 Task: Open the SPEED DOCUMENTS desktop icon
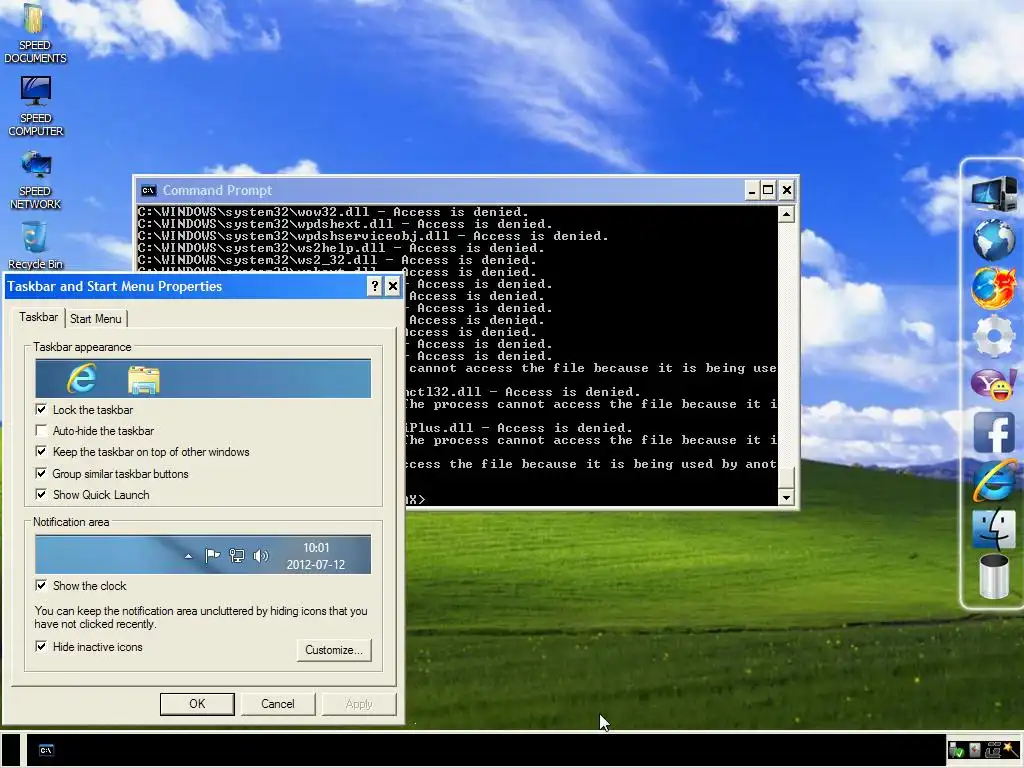click(x=35, y=34)
